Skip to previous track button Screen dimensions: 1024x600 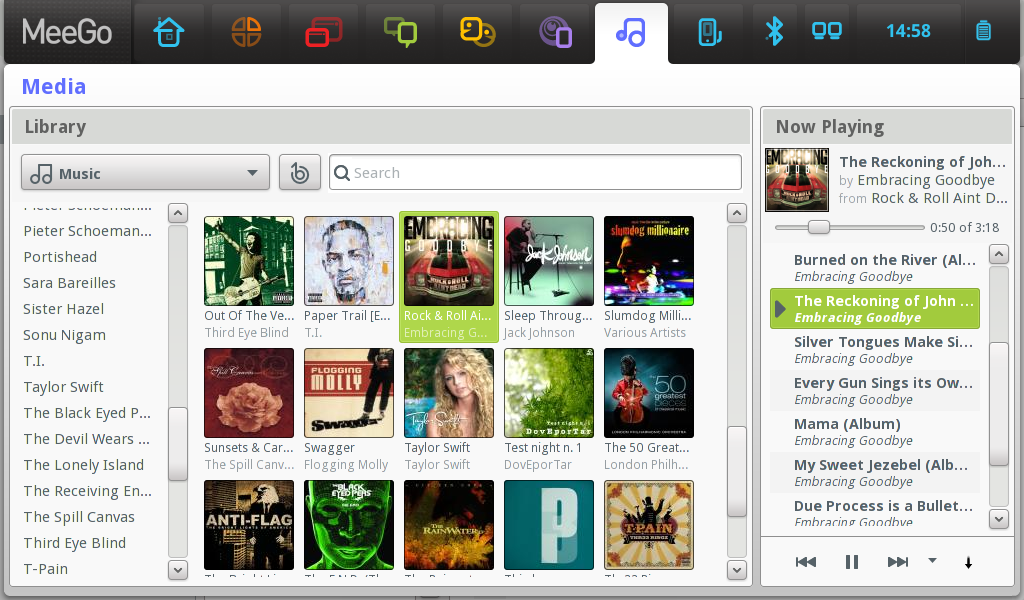coord(806,562)
